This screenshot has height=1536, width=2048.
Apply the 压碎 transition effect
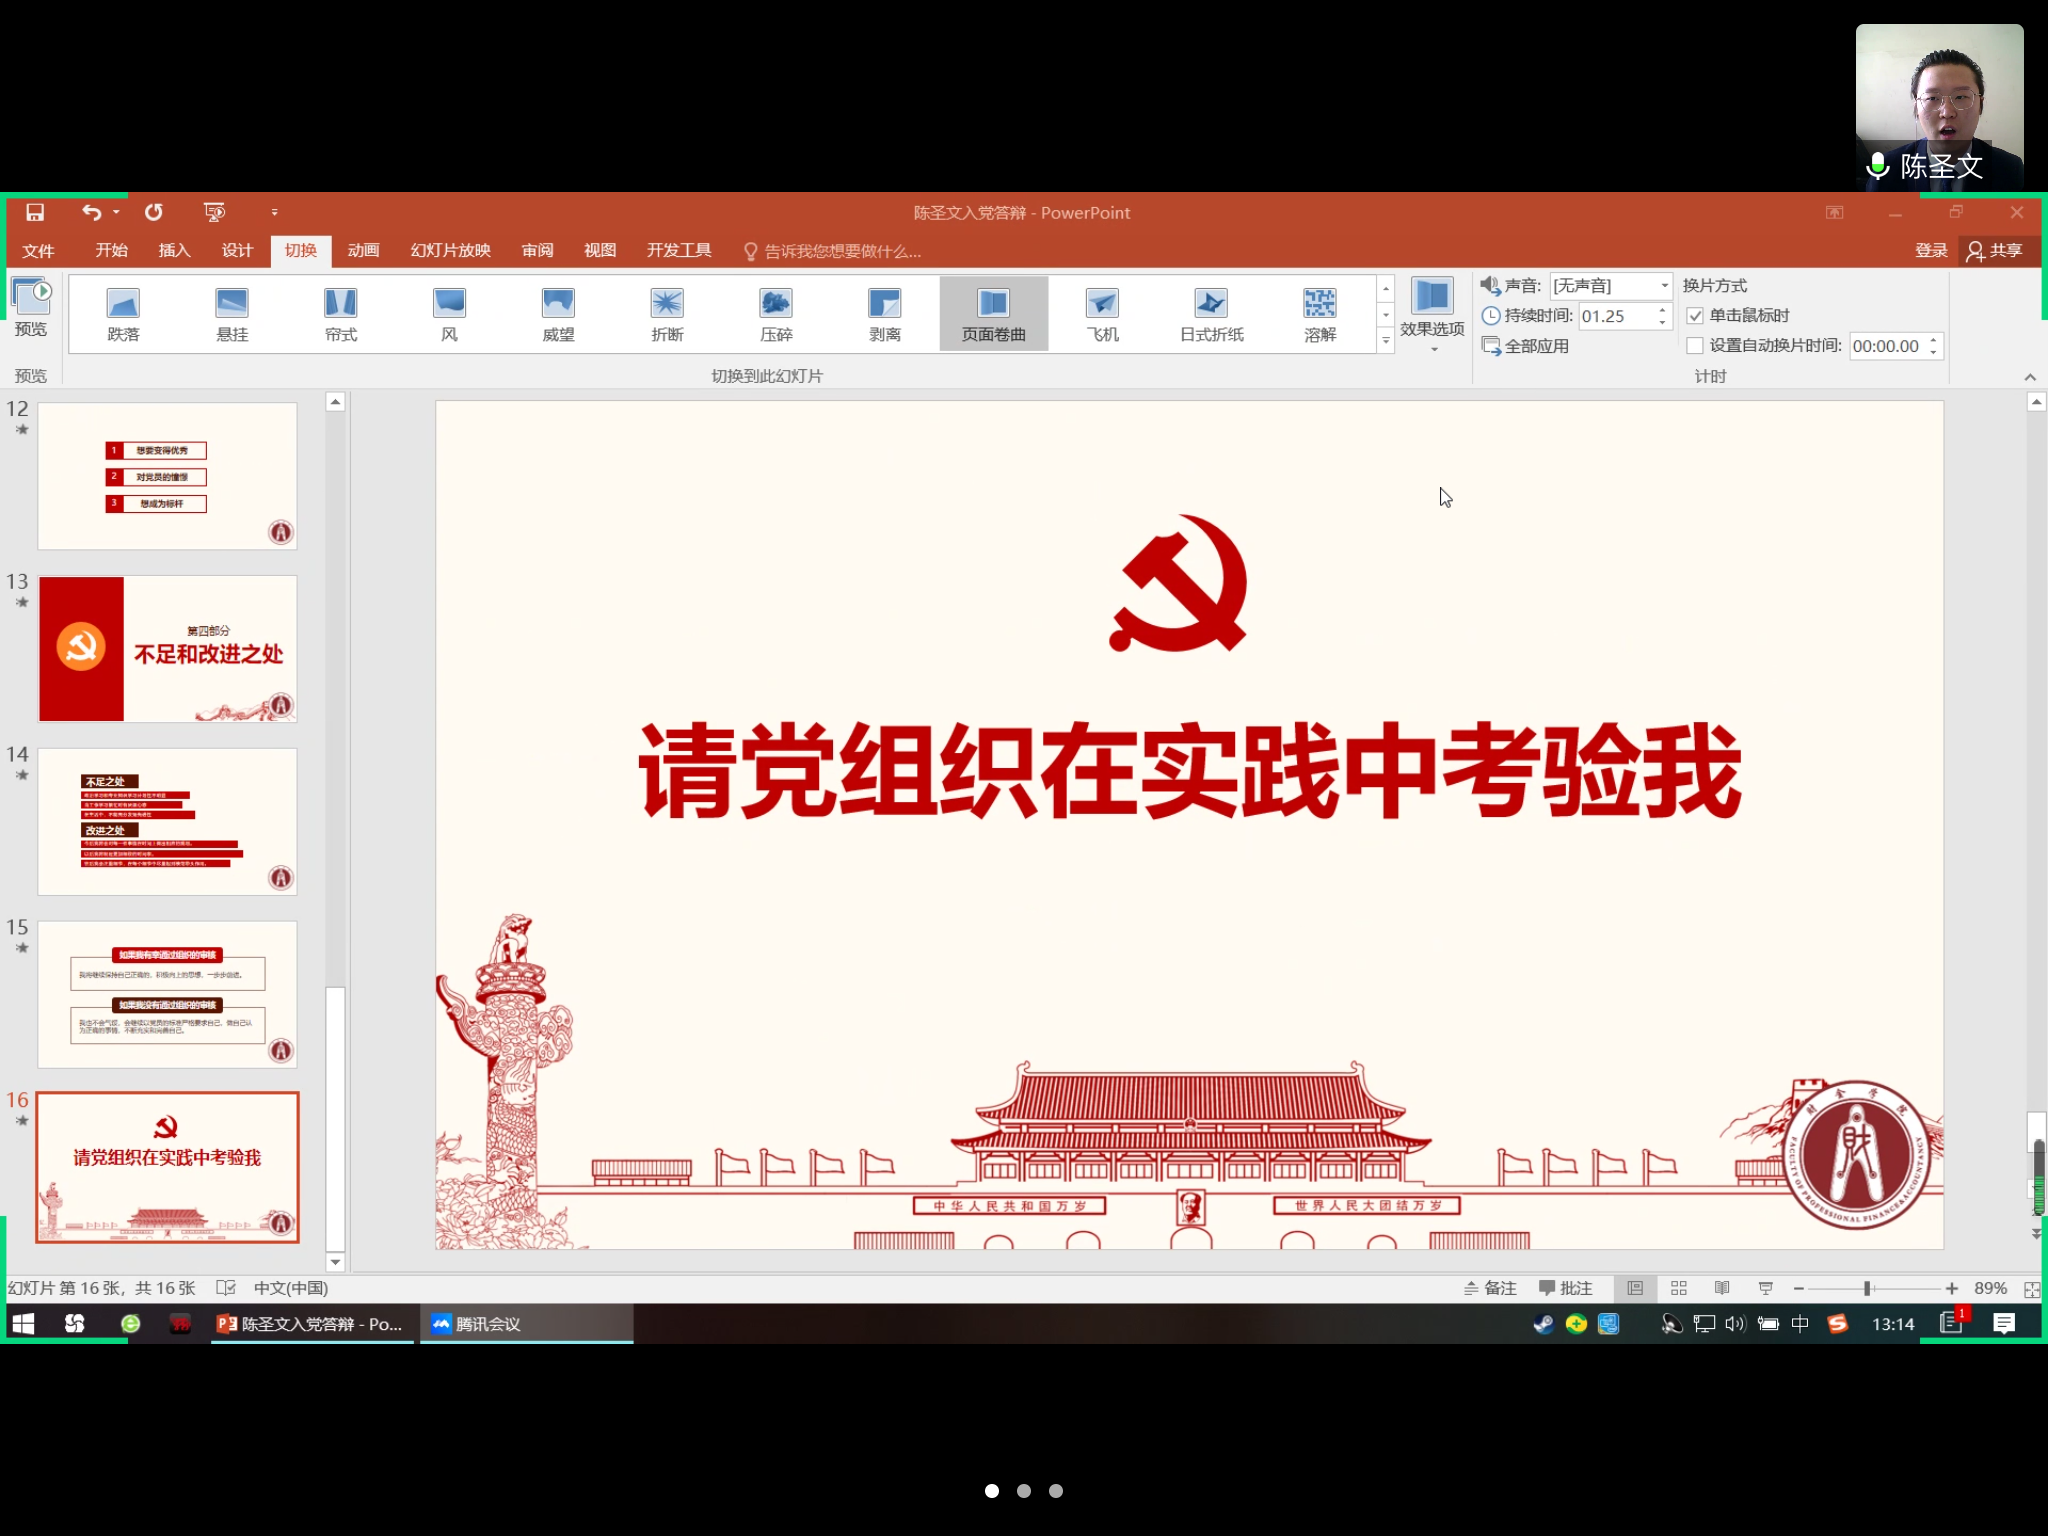click(x=775, y=313)
